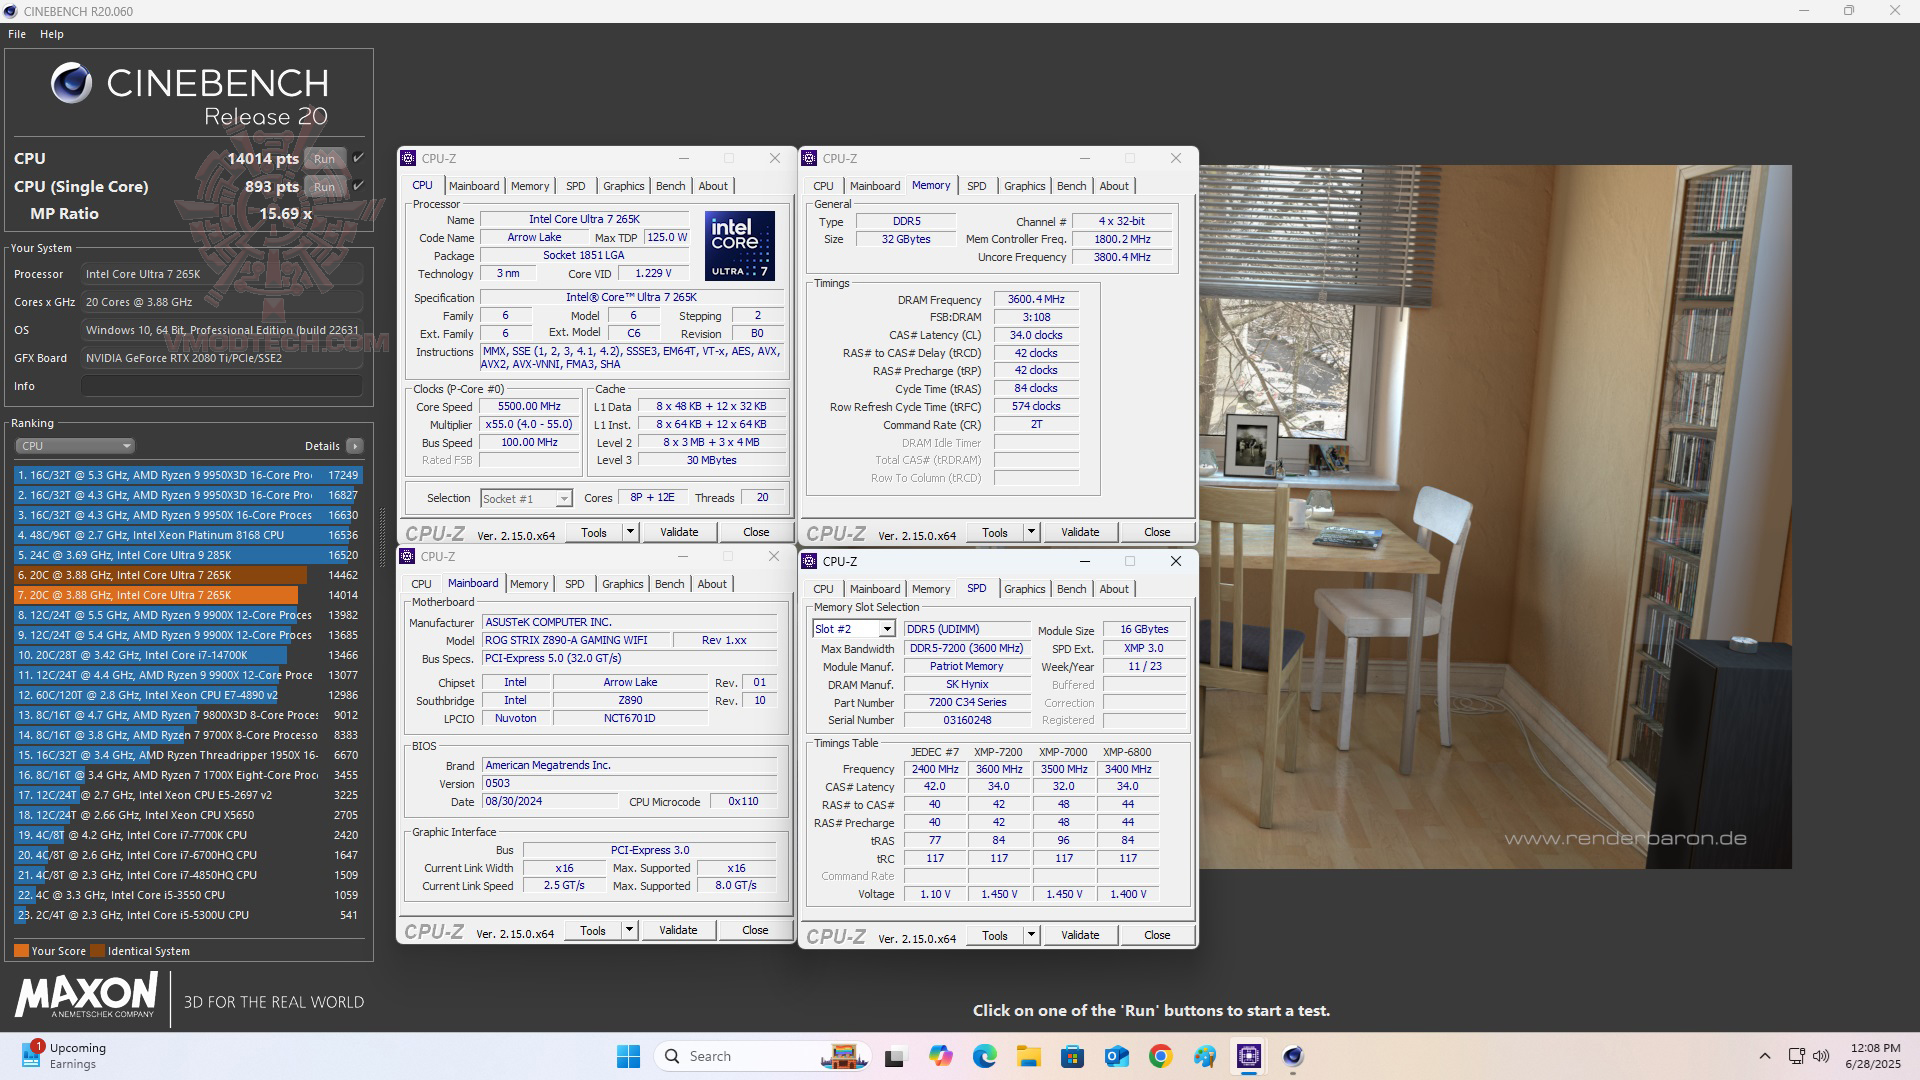Open Chrome from the taskbar
The width and height of the screenshot is (1920, 1080).
coord(1160,1055)
